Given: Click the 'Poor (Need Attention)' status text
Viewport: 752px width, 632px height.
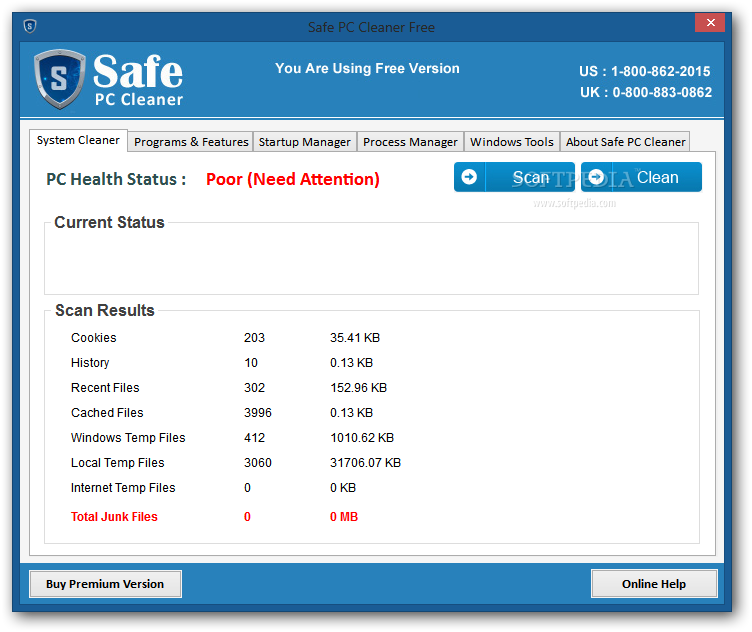Looking at the screenshot, I should click(293, 179).
